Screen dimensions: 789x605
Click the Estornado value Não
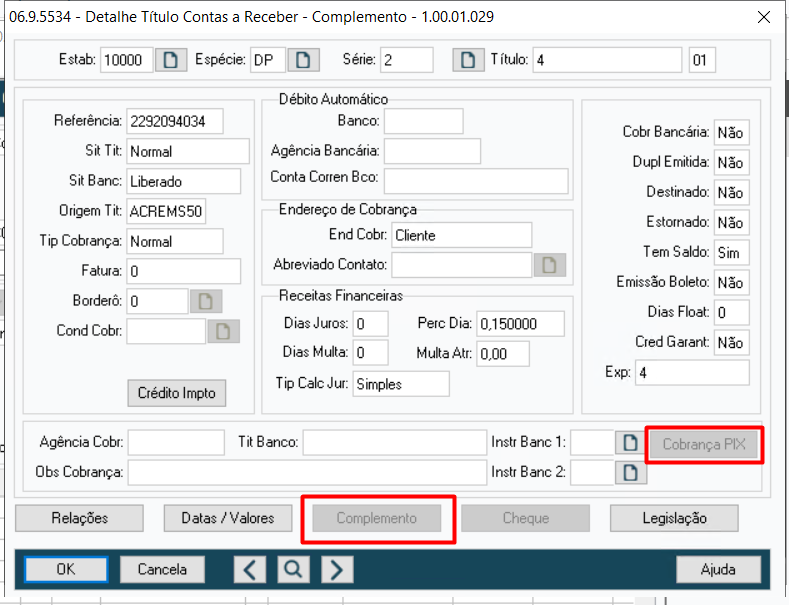tap(732, 222)
